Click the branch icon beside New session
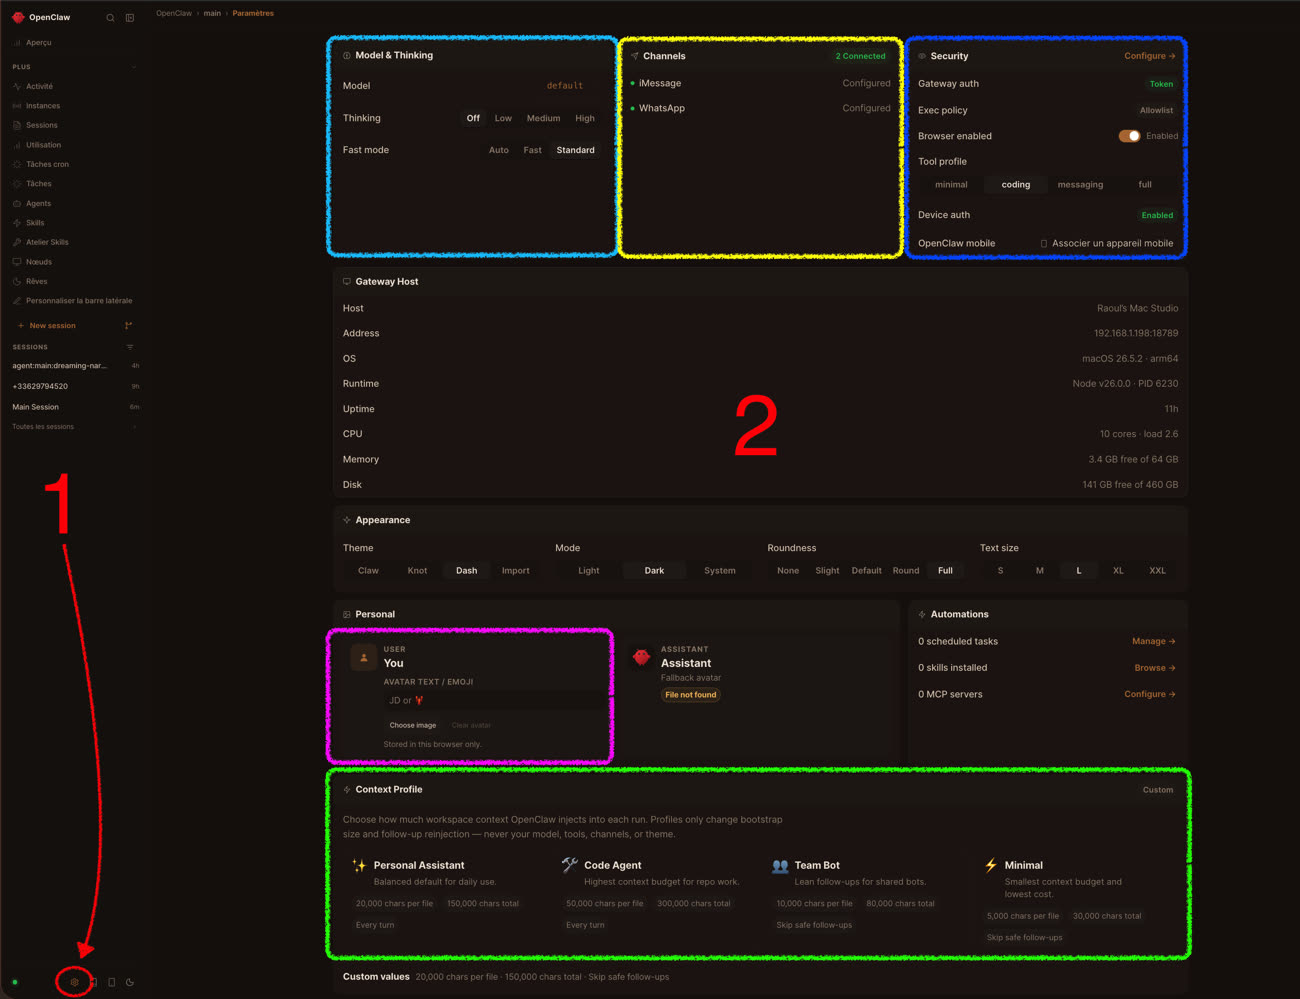Image resolution: width=1300 pixels, height=999 pixels. click(128, 326)
